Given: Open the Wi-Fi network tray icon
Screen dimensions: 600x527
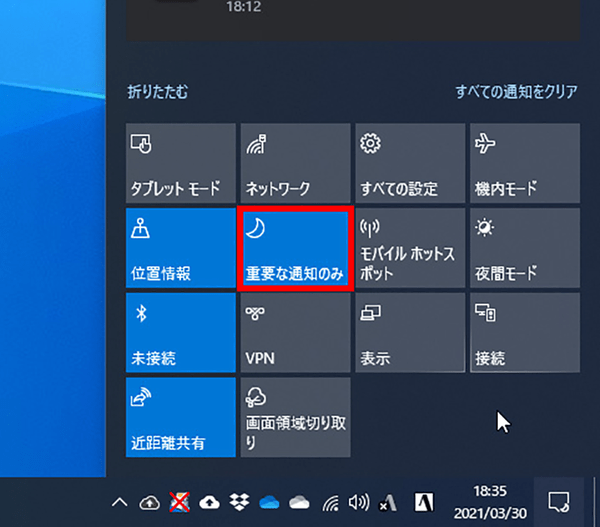Looking at the screenshot, I should (x=331, y=503).
